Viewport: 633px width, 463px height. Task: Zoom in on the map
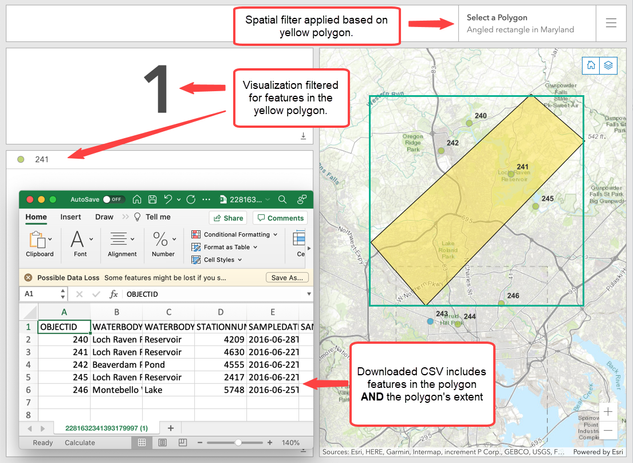pyautogui.click(x=608, y=412)
